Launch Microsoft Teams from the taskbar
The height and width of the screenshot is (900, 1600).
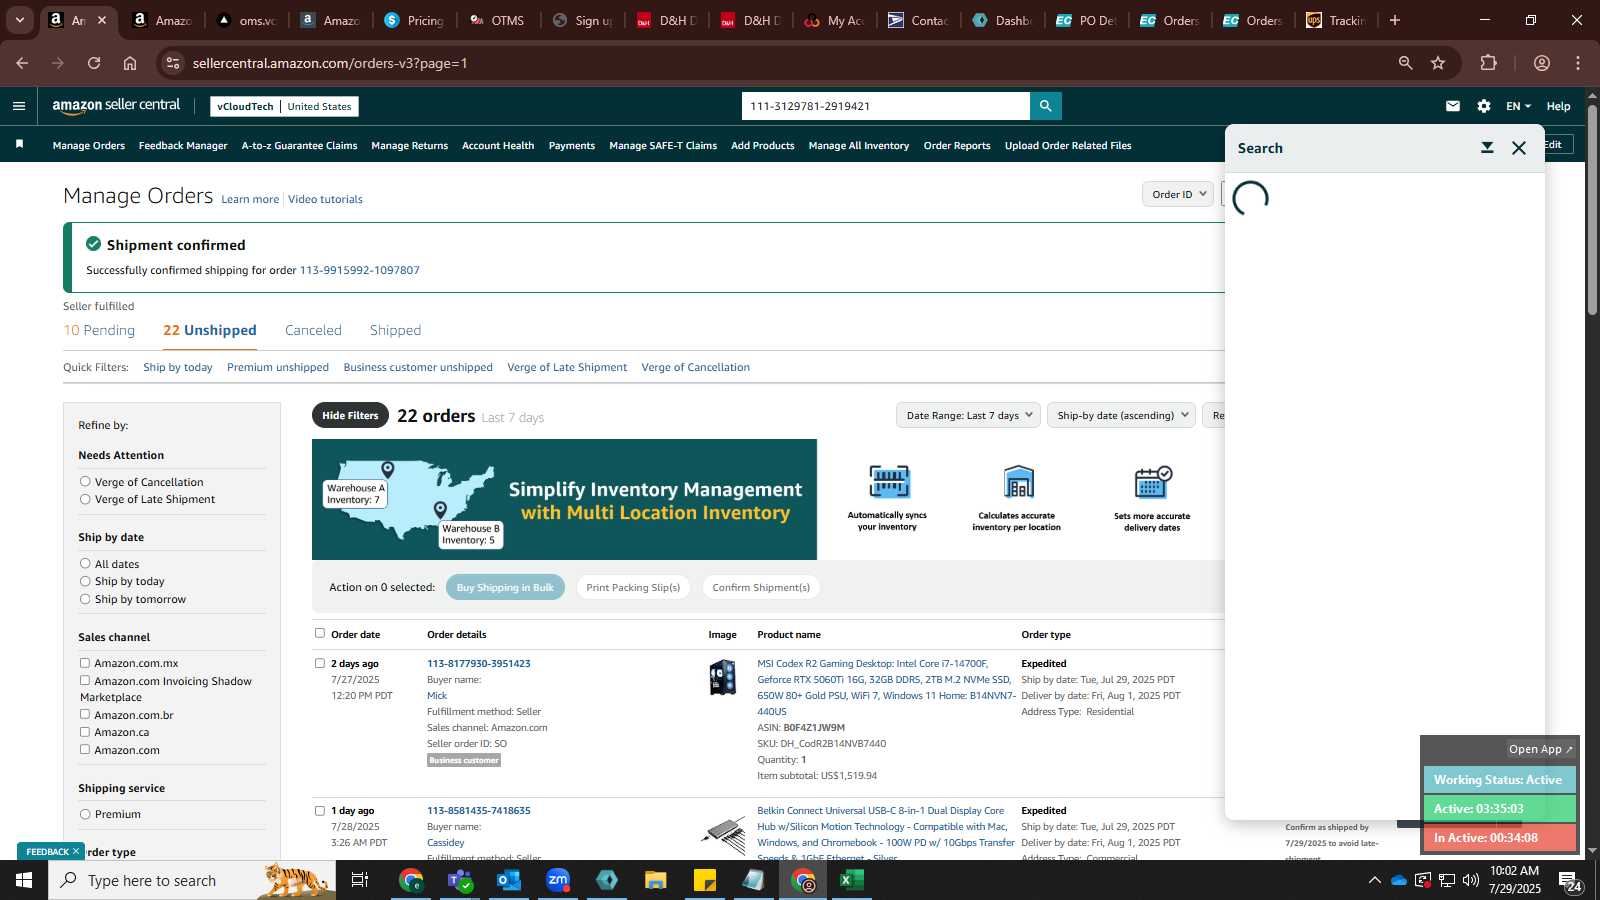460,880
